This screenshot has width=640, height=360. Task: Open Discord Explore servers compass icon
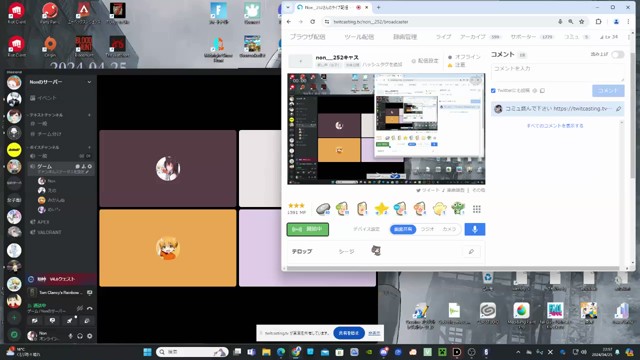click(14, 335)
